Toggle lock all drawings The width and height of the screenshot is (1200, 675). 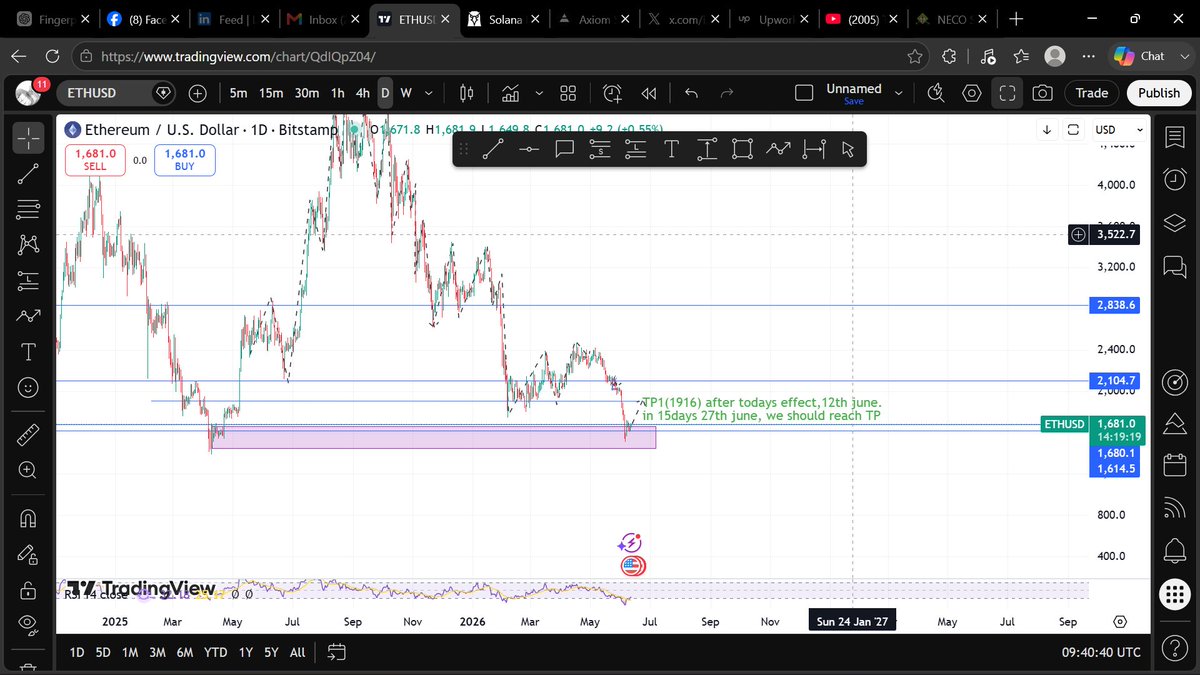(28, 589)
